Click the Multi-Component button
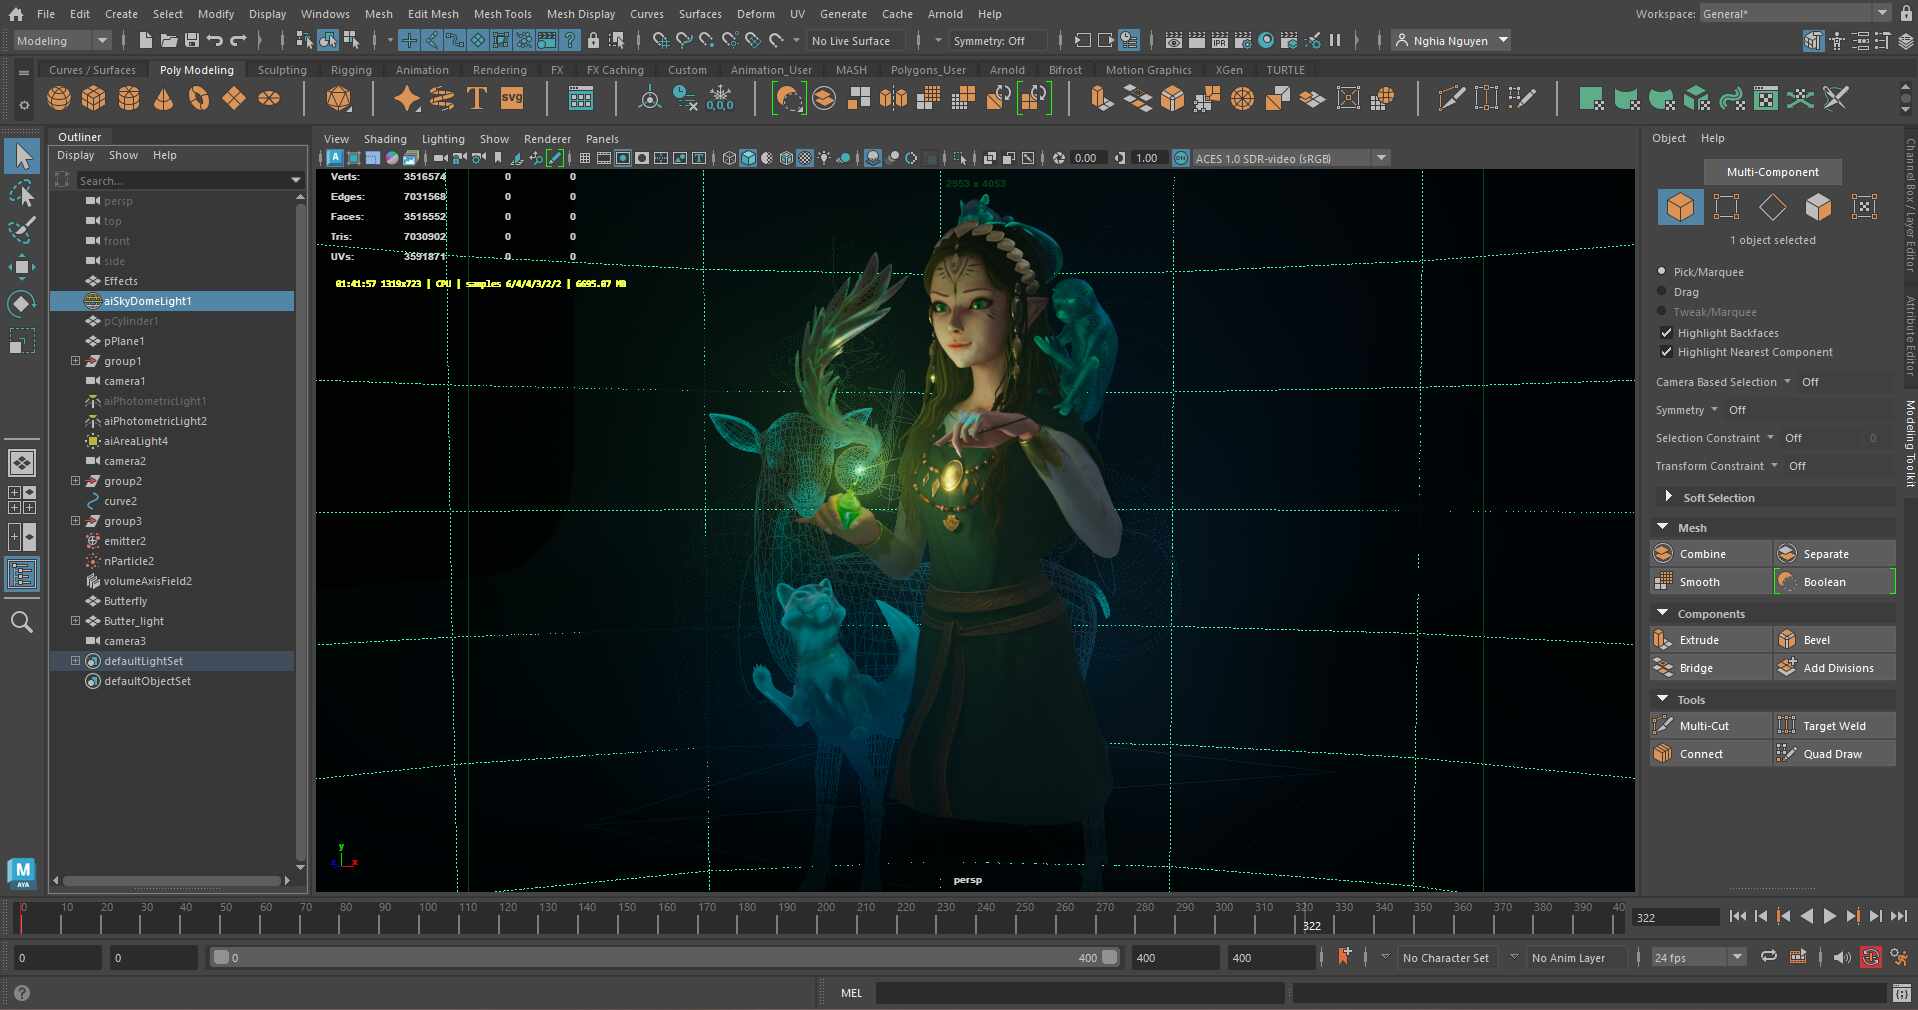This screenshot has width=1918, height=1010. coord(1772,172)
